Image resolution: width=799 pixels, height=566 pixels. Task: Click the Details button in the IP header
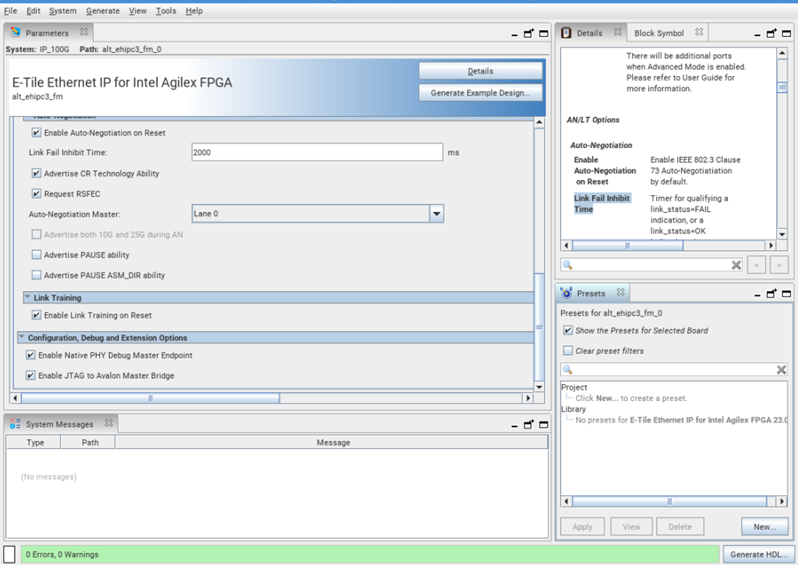481,71
